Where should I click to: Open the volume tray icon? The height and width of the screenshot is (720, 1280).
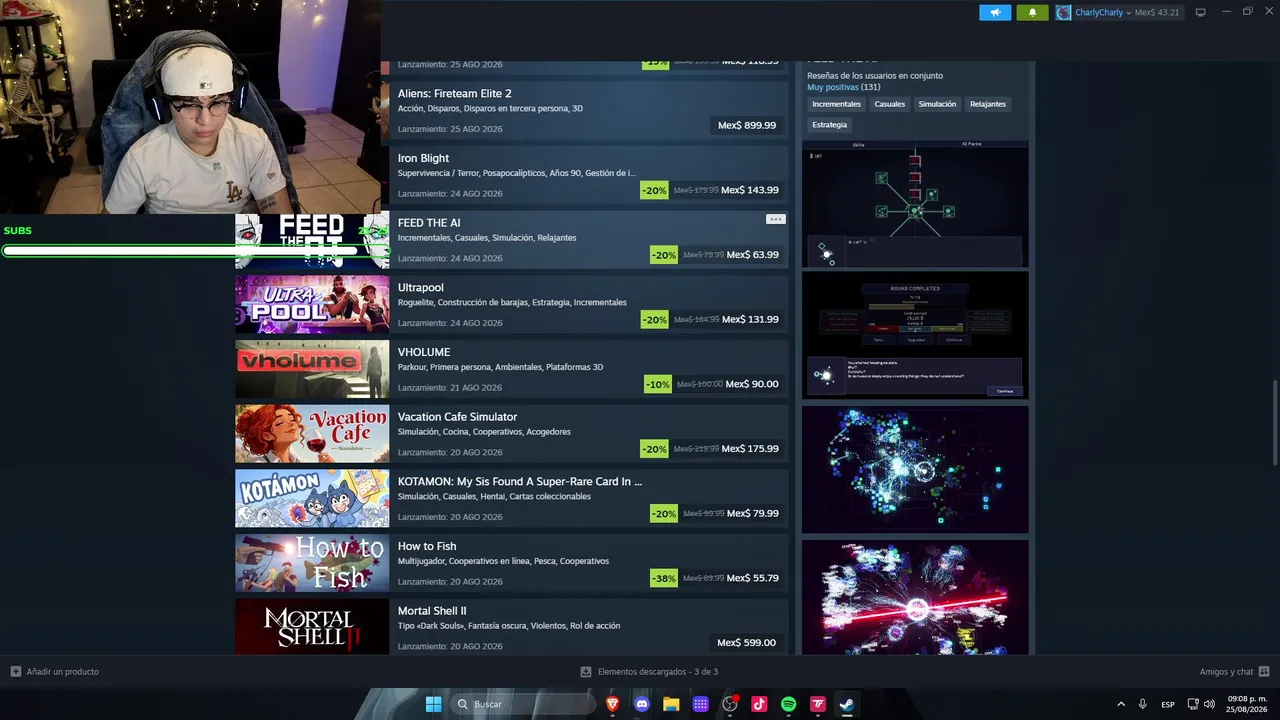tap(1209, 704)
